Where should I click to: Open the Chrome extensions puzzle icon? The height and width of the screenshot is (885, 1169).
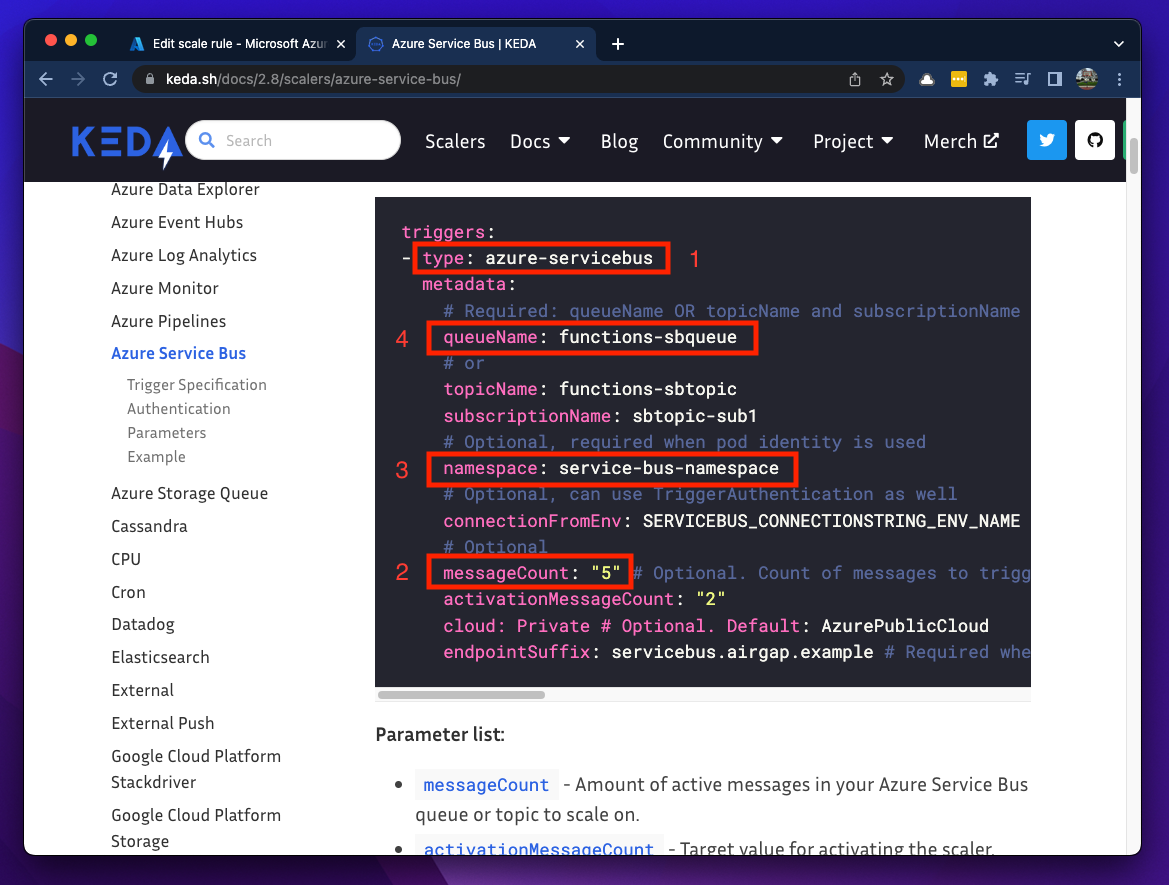990,79
